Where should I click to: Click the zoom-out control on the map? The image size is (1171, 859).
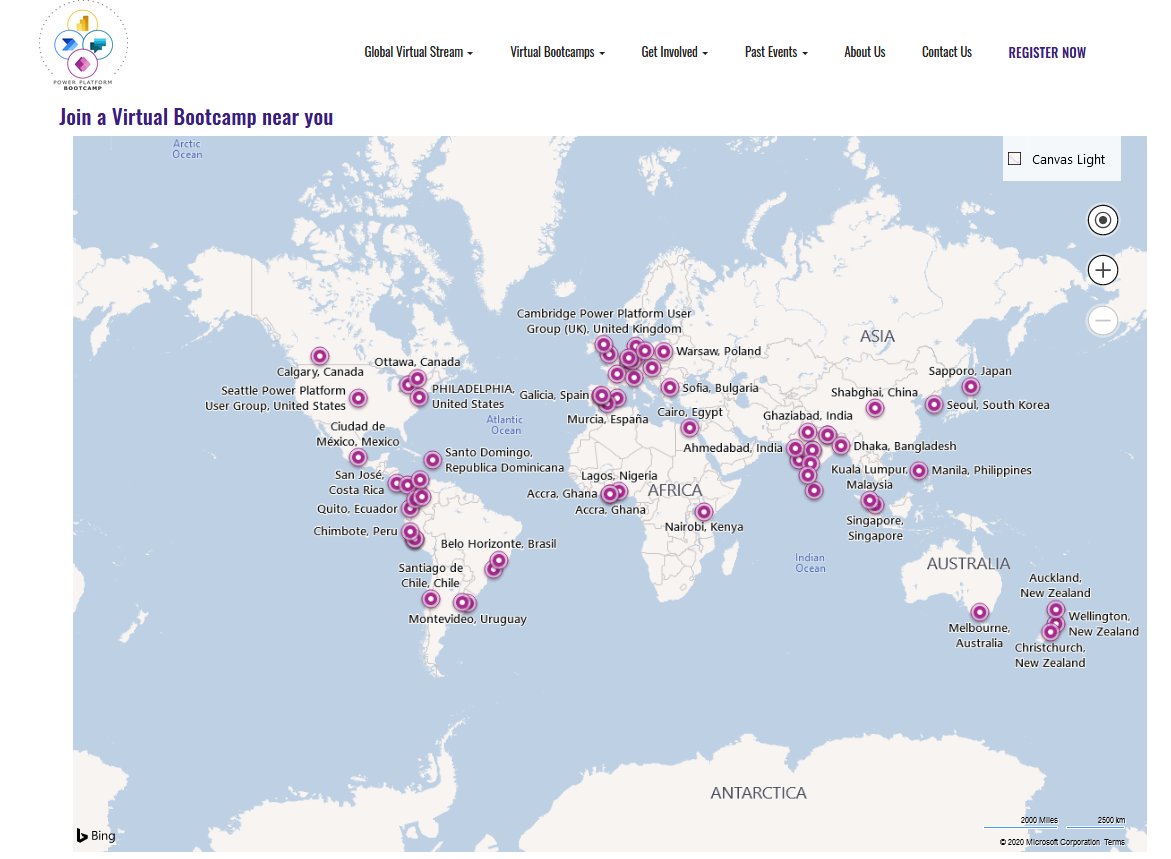click(x=1102, y=319)
